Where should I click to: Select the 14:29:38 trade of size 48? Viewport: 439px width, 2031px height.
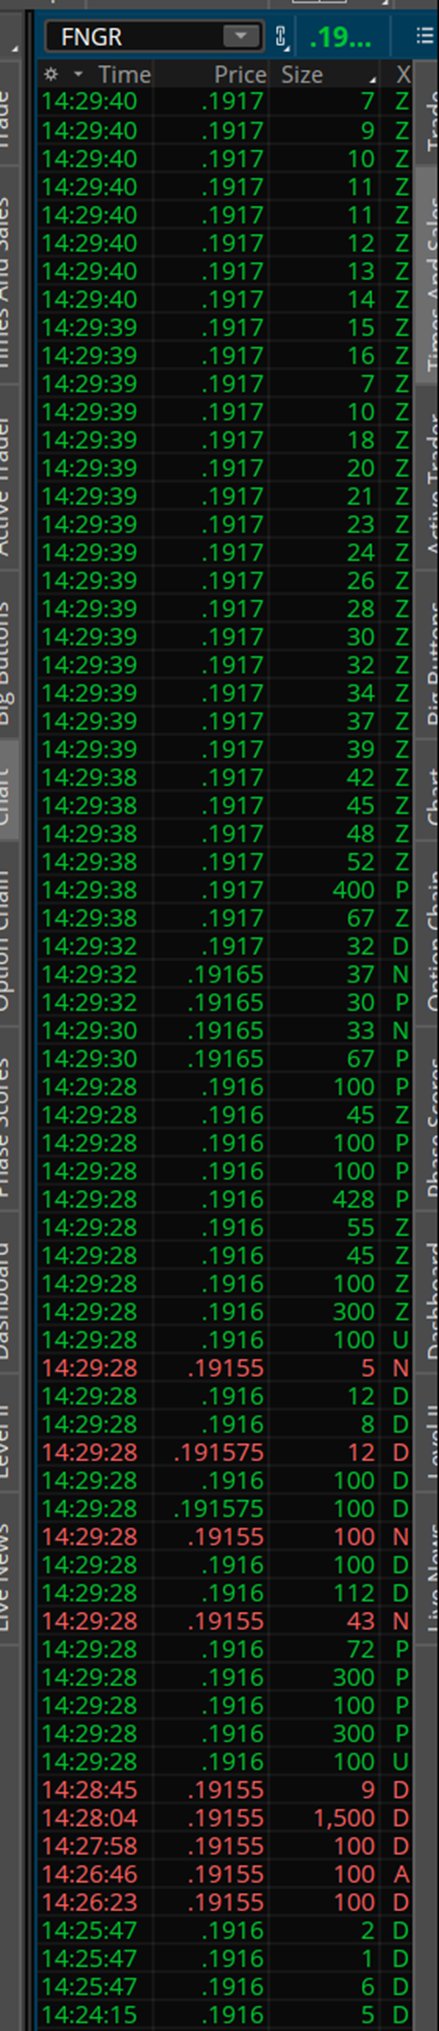pyautogui.click(x=225, y=834)
